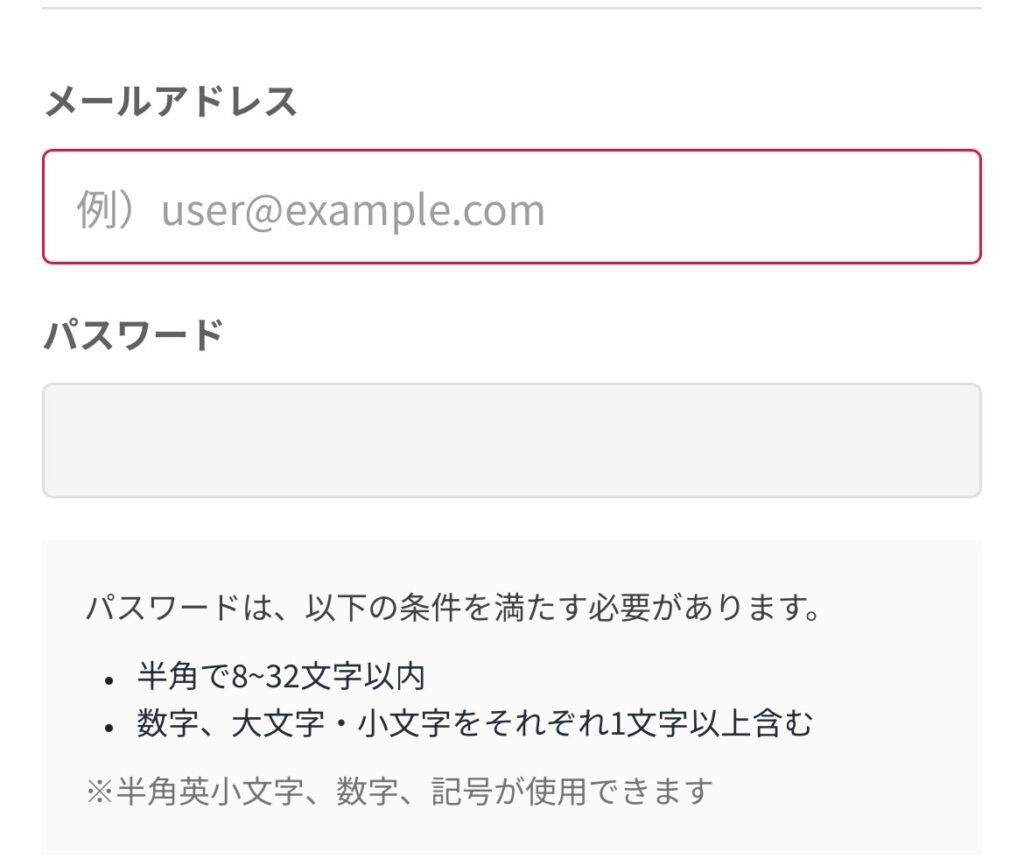Click the パスワード field label
The height and width of the screenshot is (859, 1024).
pyautogui.click(x=133, y=335)
